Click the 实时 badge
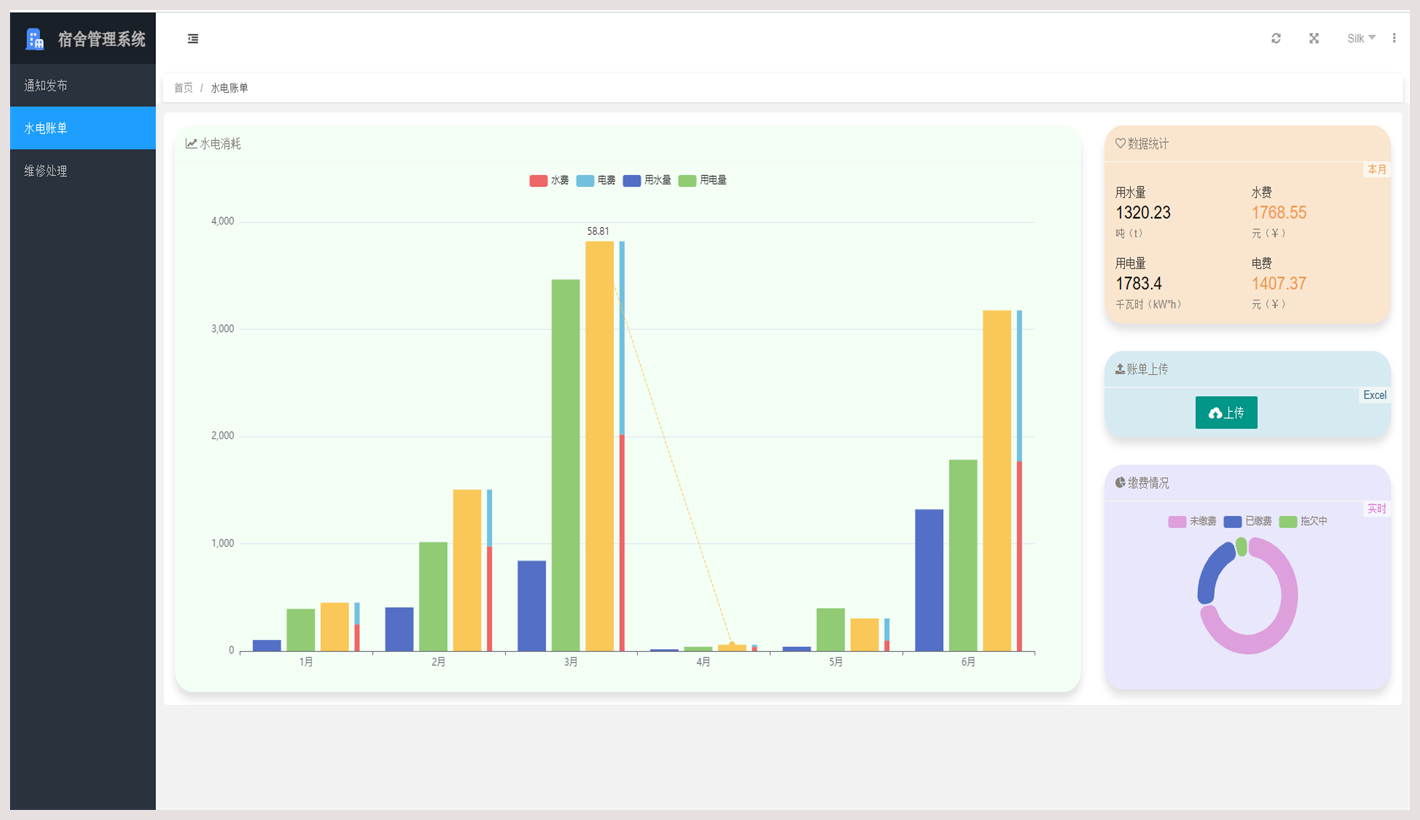The image size is (1420, 820). click(1377, 509)
